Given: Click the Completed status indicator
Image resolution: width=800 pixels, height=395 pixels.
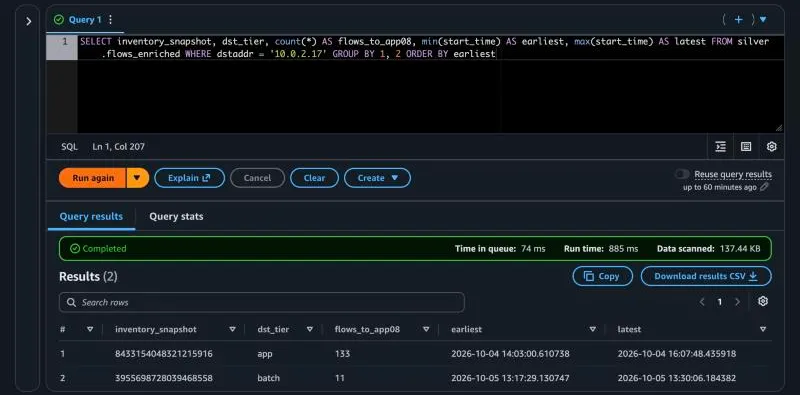Looking at the screenshot, I should pos(98,249).
